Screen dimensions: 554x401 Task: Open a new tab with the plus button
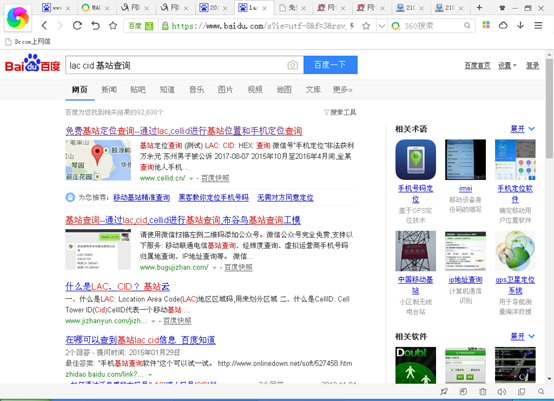[479, 7]
